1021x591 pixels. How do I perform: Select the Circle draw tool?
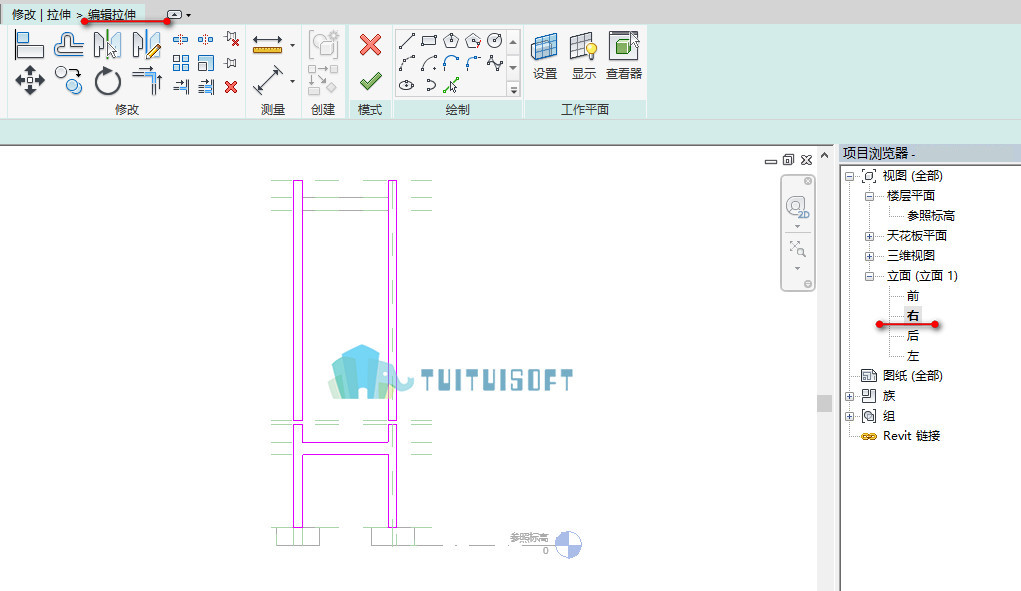[x=495, y=41]
